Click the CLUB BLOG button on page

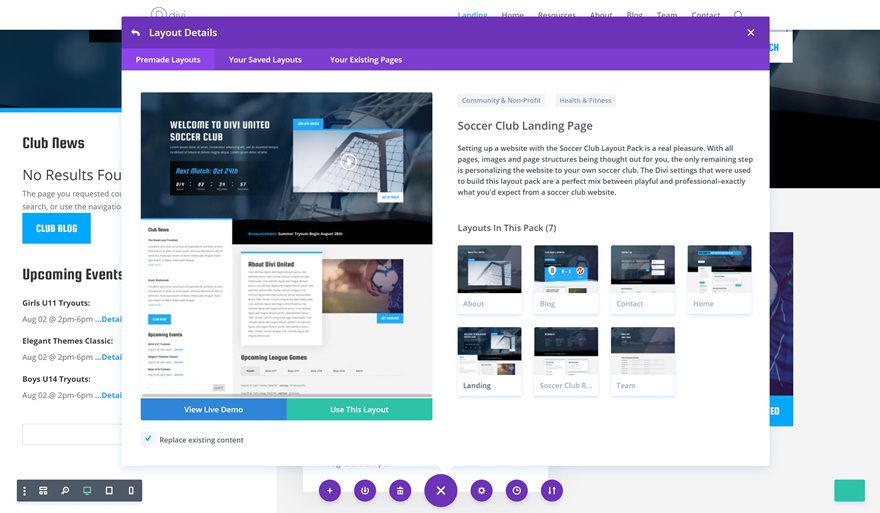[57, 228]
